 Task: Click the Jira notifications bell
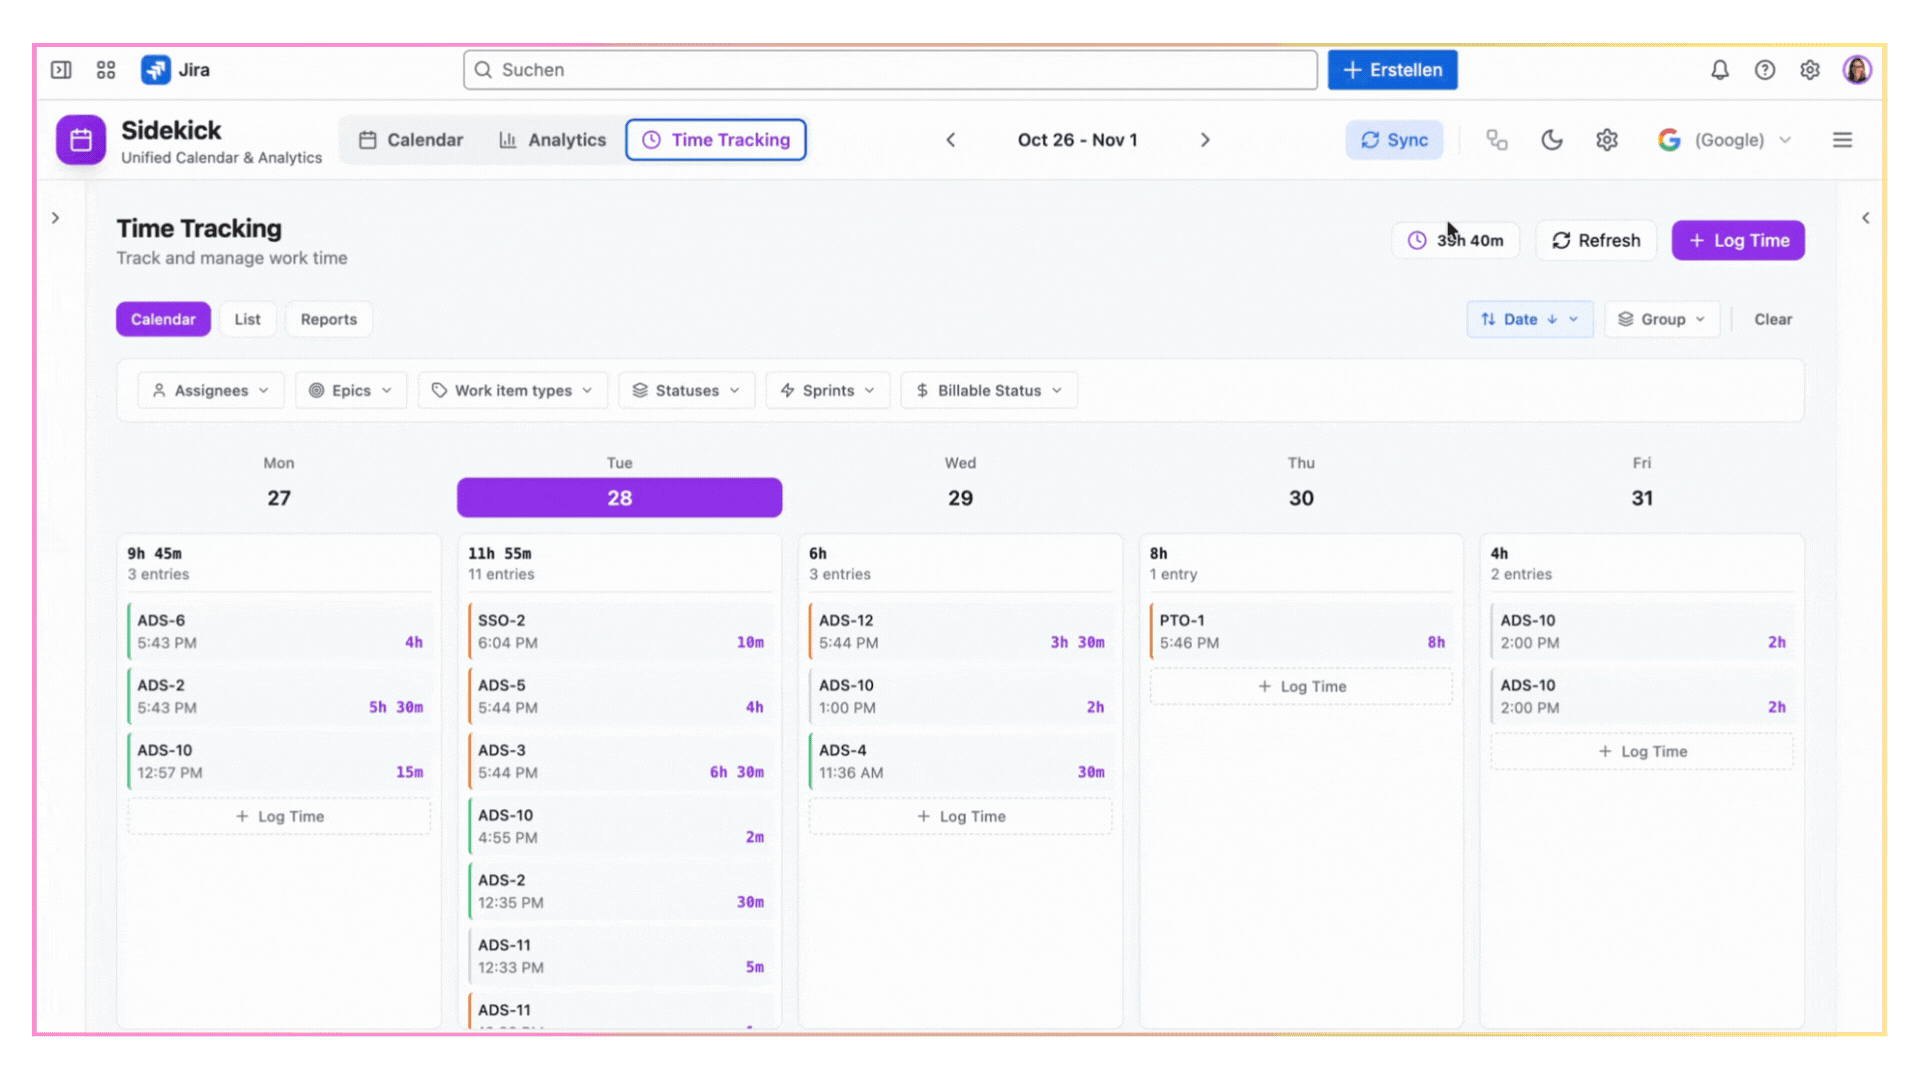coord(1719,70)
